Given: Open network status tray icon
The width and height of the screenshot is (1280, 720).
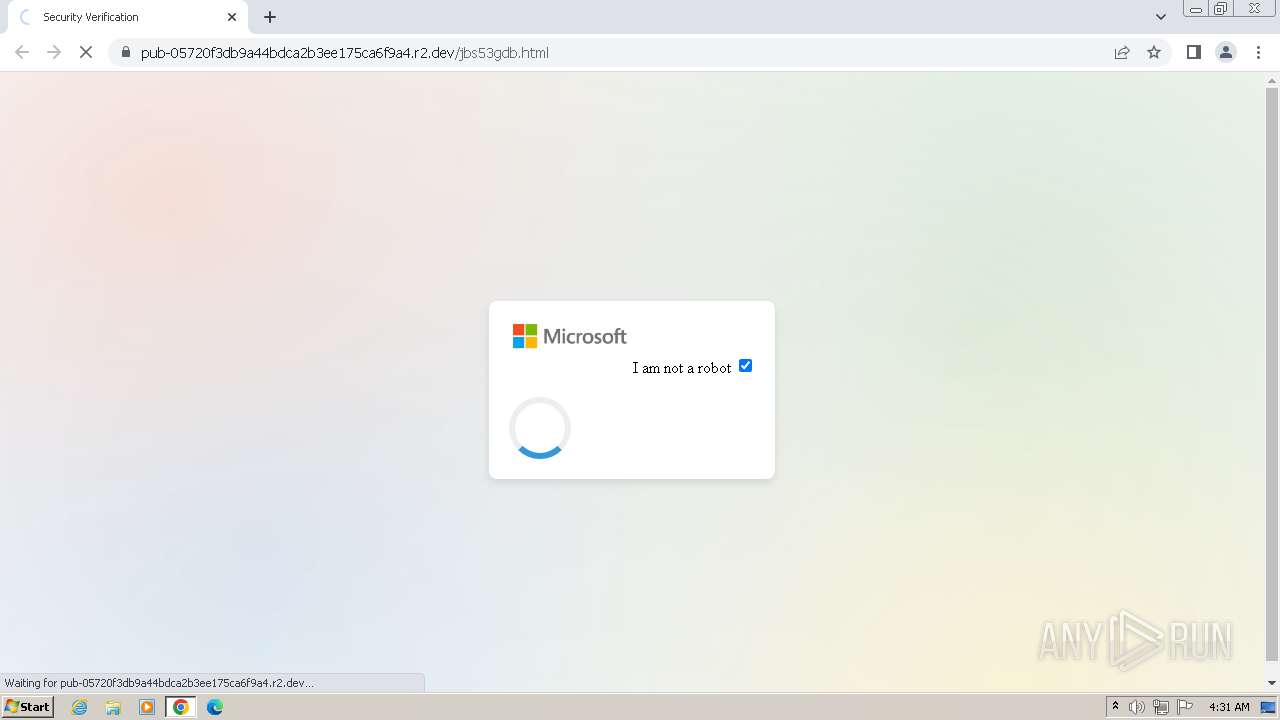Looking at the screenshot, I should (x=1161, y=707).
